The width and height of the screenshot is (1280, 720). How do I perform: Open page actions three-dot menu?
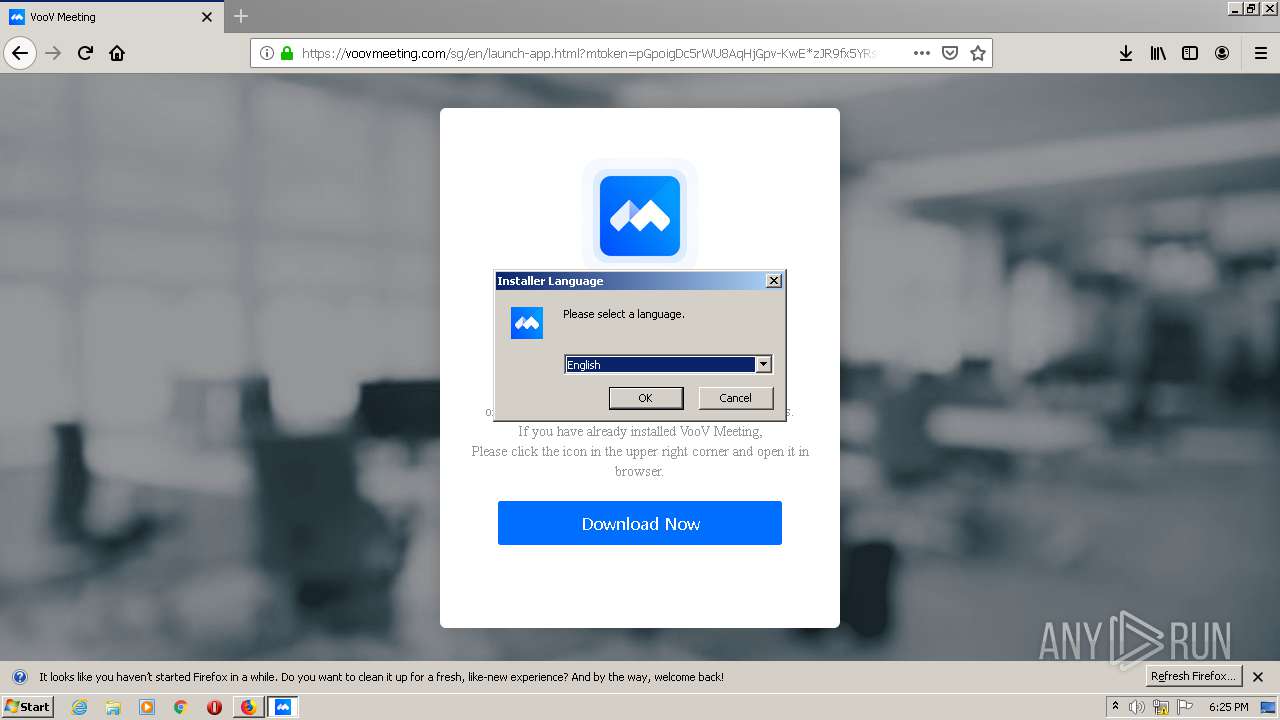pyautogui.click(x=922, y=53)
